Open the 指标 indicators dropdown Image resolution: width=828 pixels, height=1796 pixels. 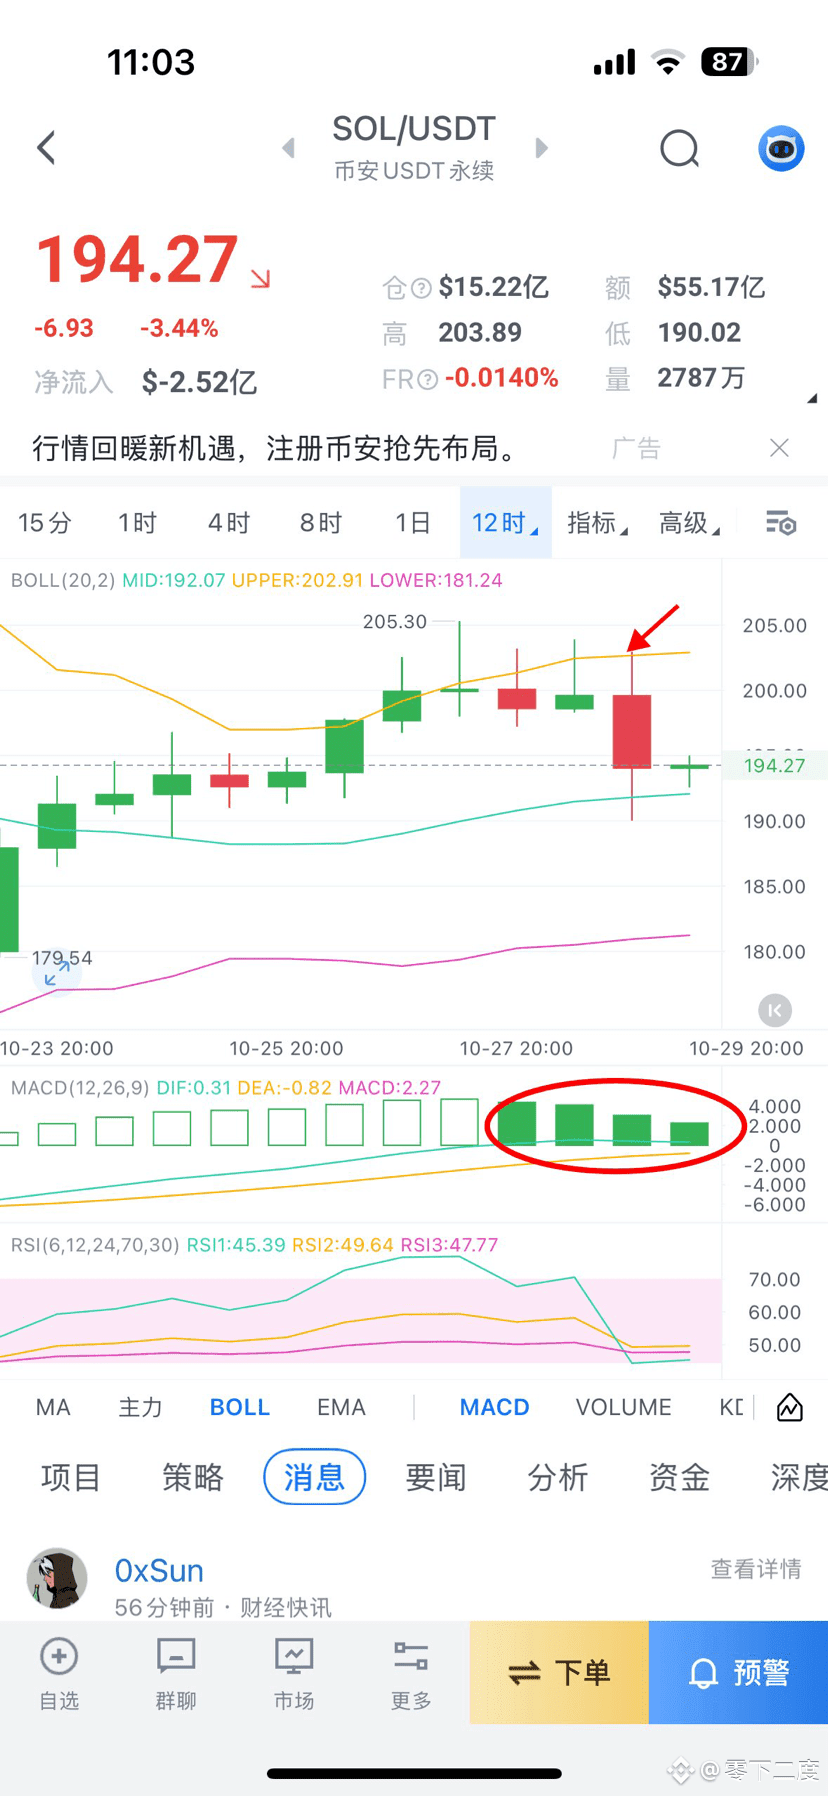597,523
